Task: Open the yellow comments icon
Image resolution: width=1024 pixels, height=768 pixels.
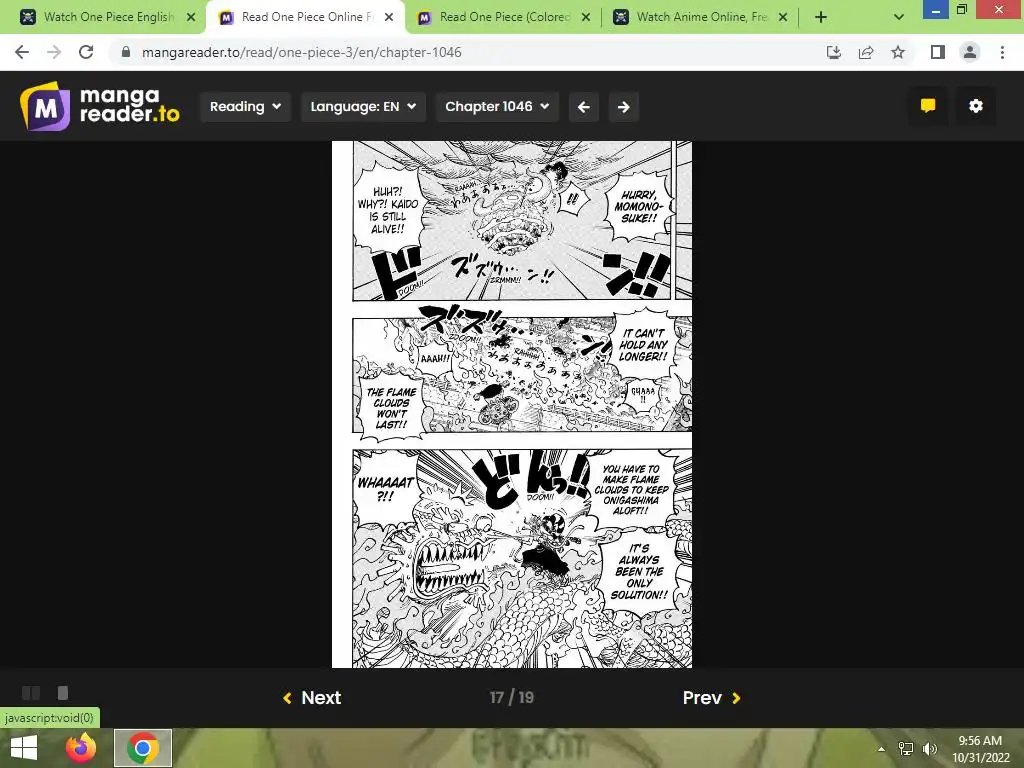Action: pos(928,106)
